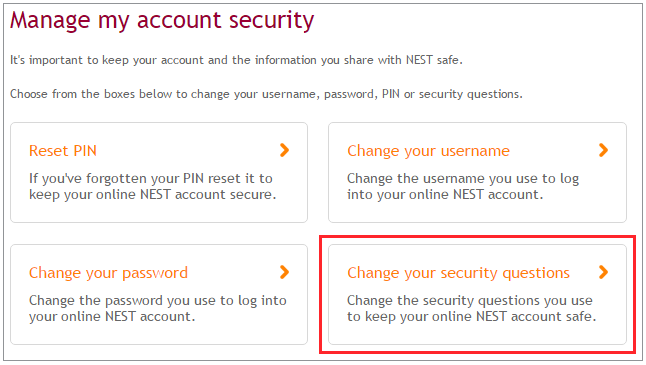Click the arrow icon beside Change your password
Image resolution: width=646 pixels, height=365 pixels.
coord(284,272)
